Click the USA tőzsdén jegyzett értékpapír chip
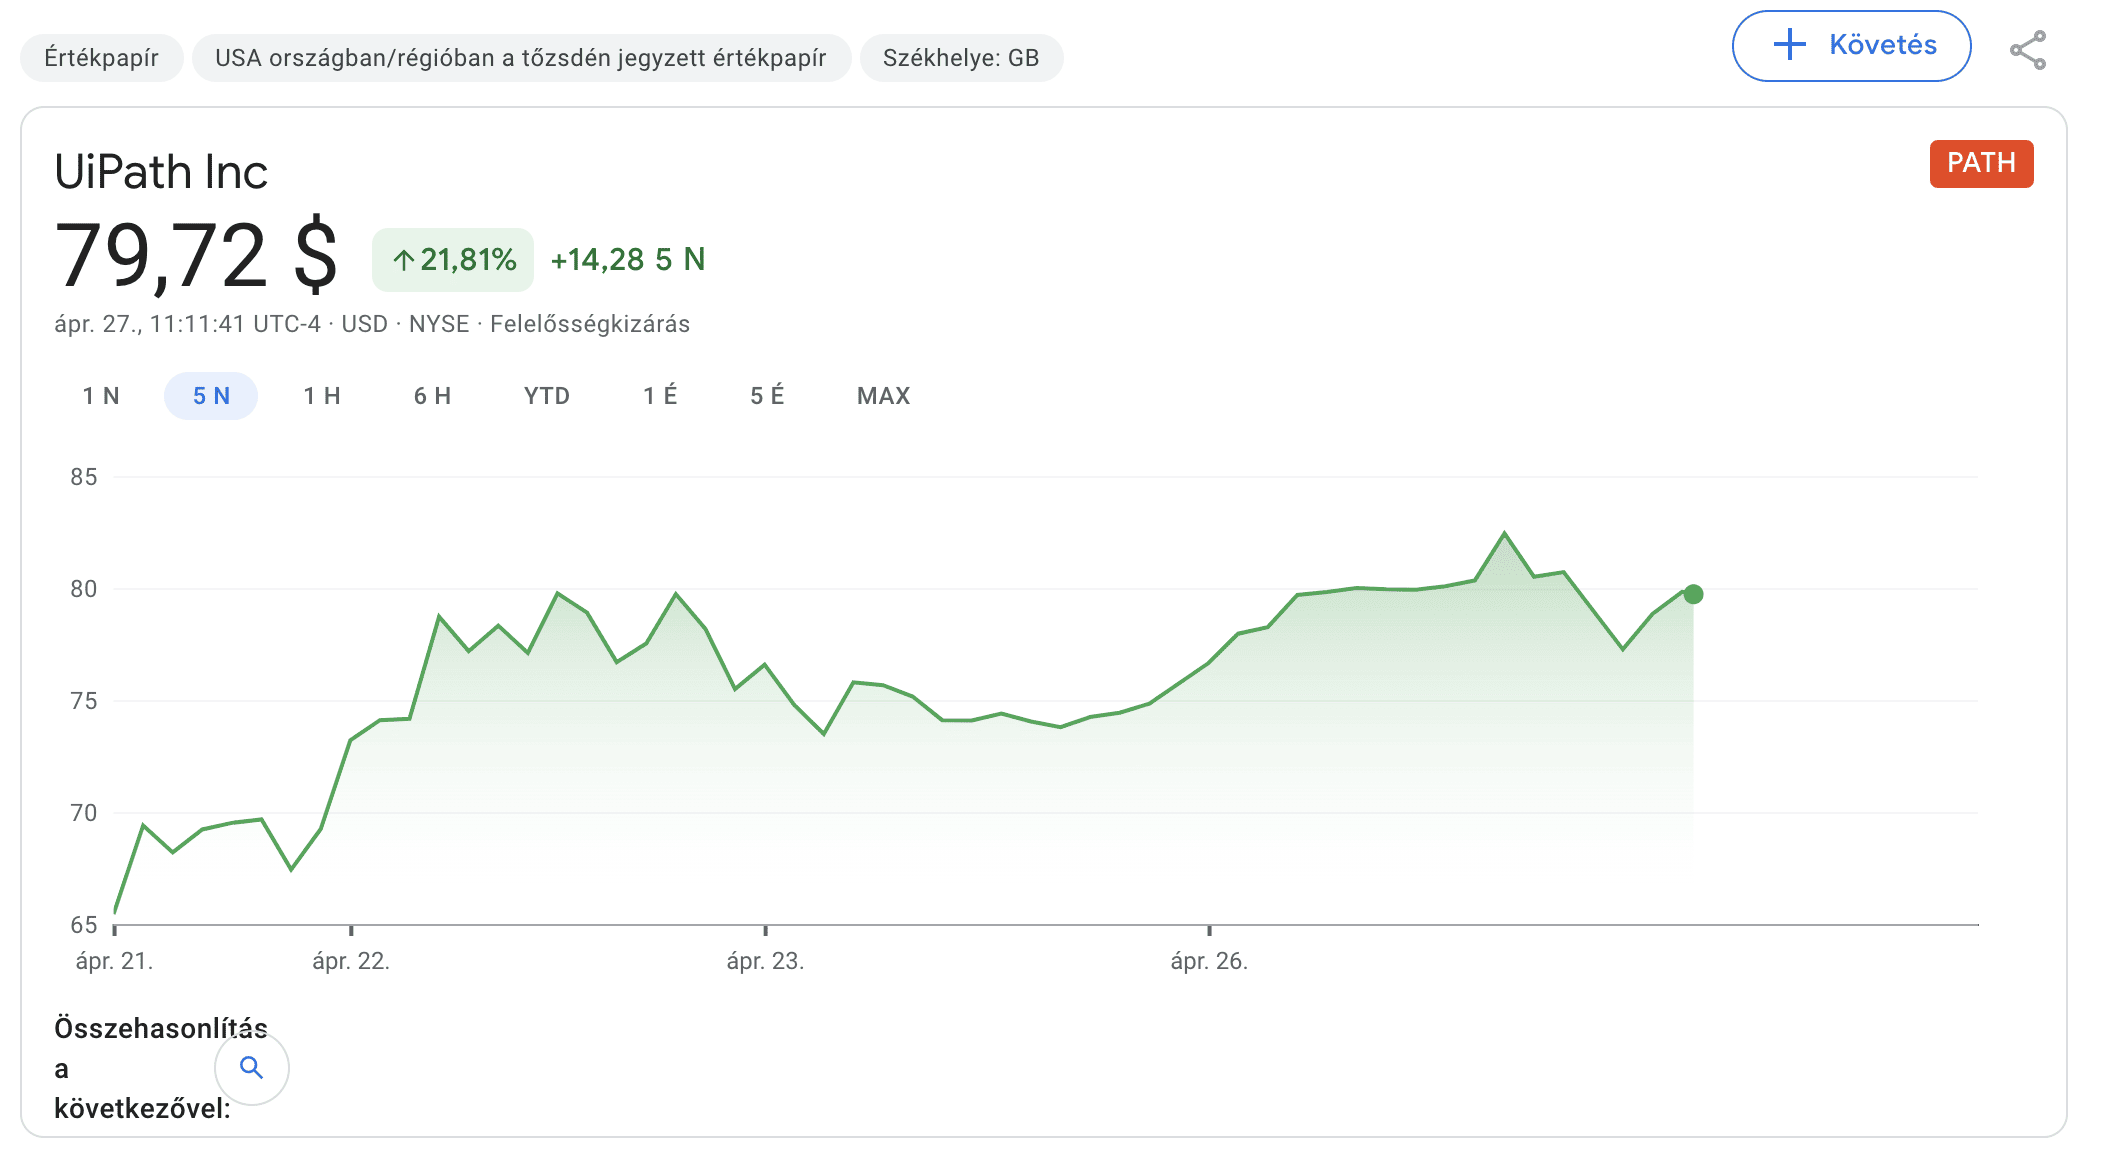 tap(520, 58)
